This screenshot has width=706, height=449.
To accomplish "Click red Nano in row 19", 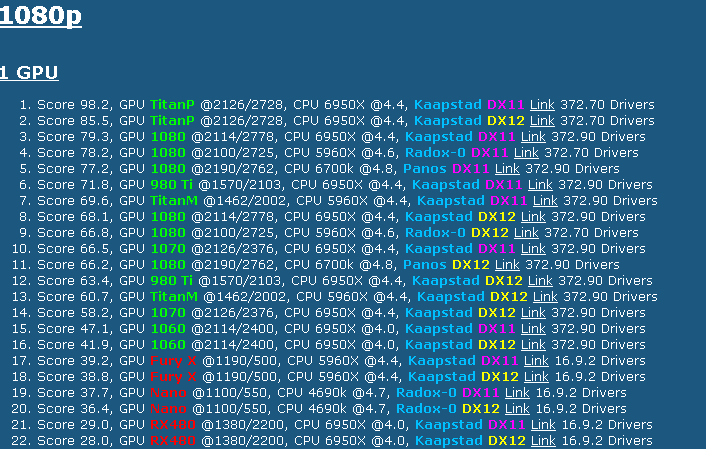I will click(168, 393).
